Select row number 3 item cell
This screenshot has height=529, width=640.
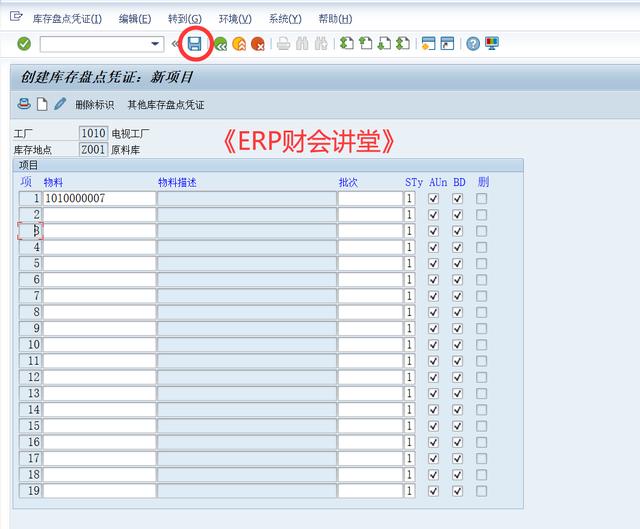point(31,231)
